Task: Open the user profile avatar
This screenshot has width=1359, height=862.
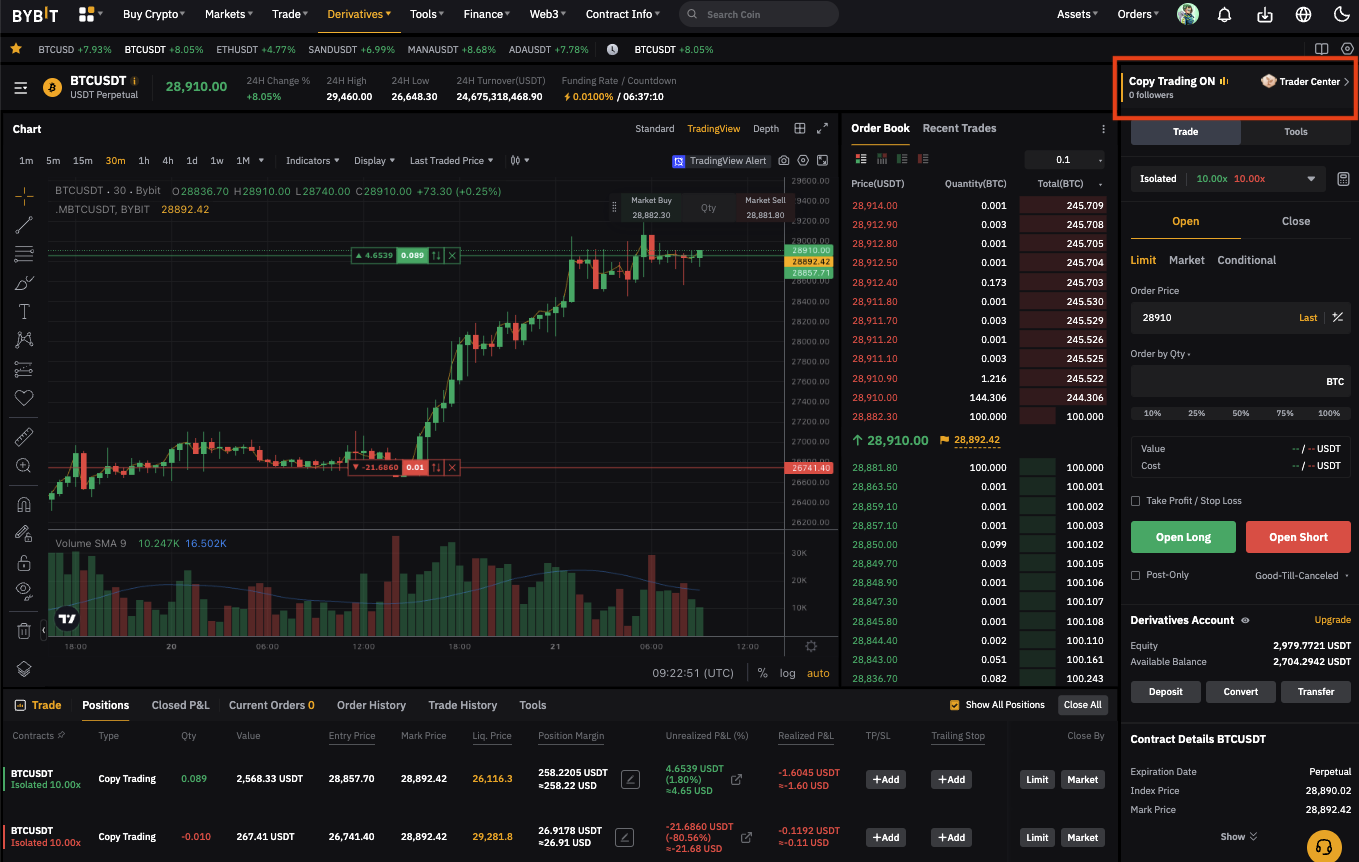Action: point(1188,14)
